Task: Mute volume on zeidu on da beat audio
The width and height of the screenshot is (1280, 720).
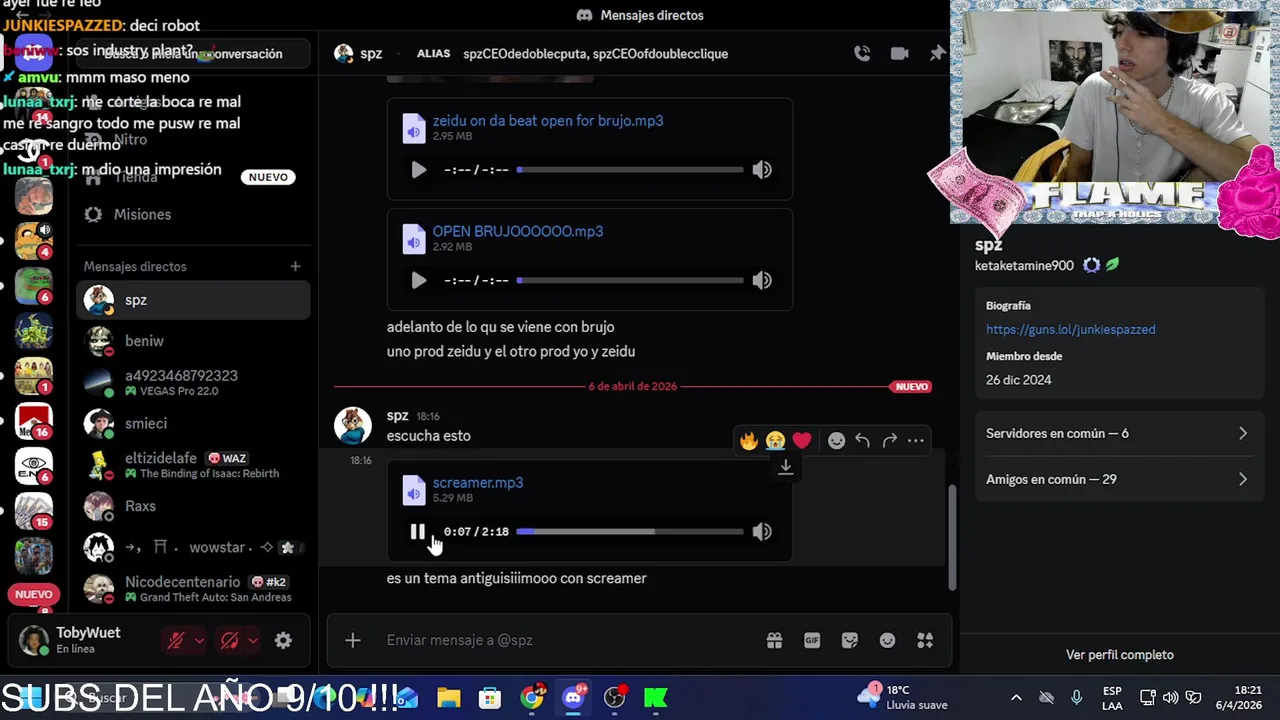Action: click(x=762, y=170)
